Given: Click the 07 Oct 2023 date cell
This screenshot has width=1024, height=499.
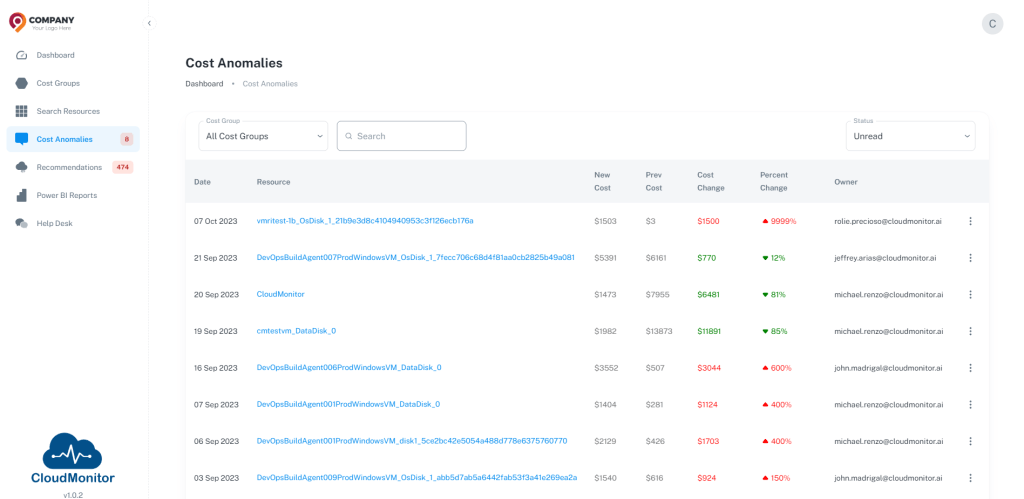Looking at the screenshot, I should pos(216,221).
